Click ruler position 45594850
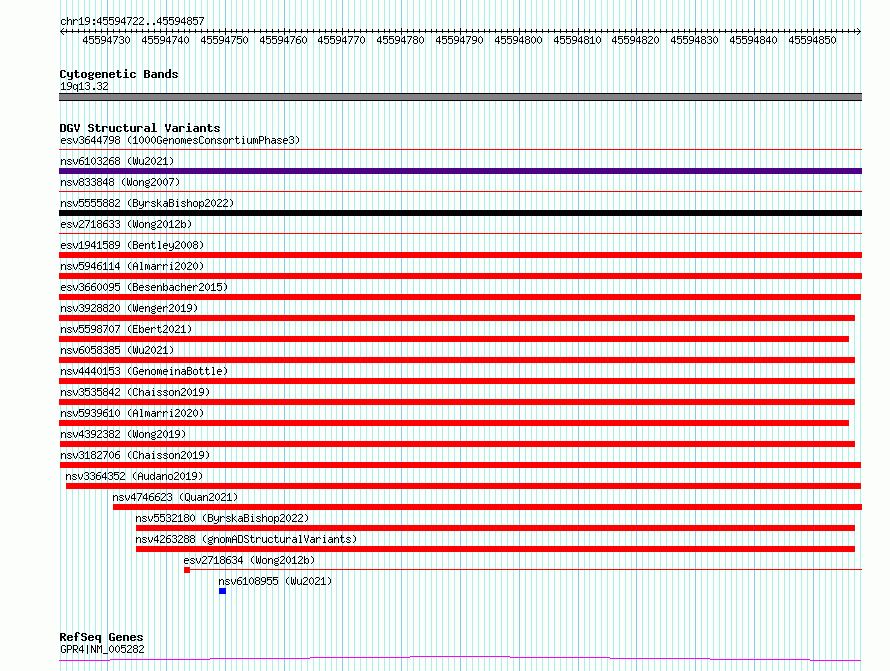 click(x=812, y=40)
